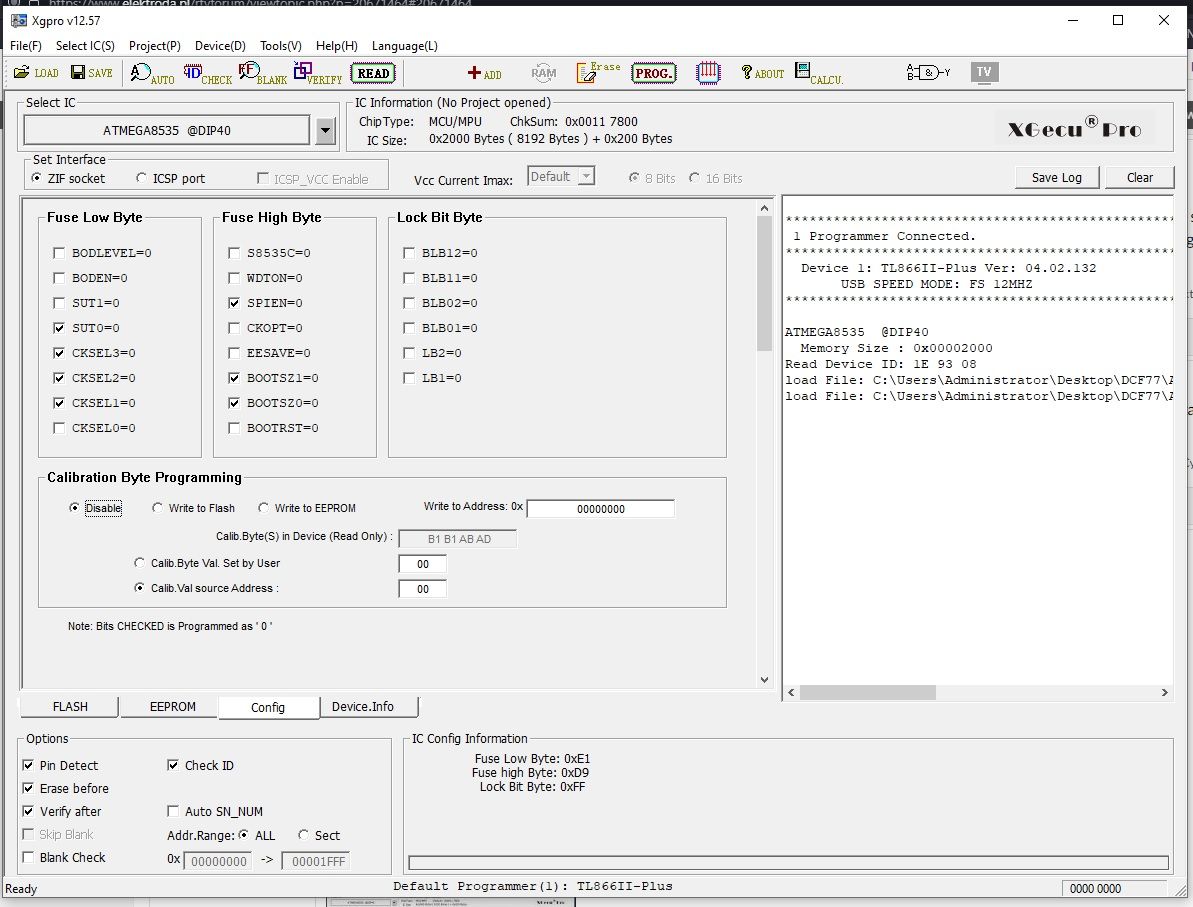Click the Write to Address input field
This screenshot has width=1193, height=907.
pyautogui.click(x=600, y=509)
